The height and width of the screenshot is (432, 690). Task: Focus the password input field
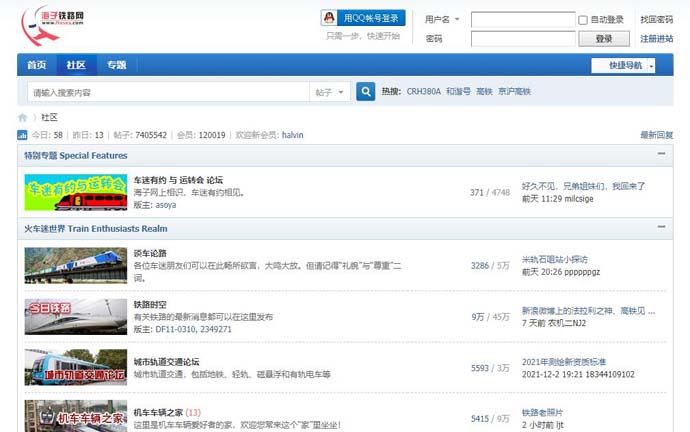pos(523,39)
